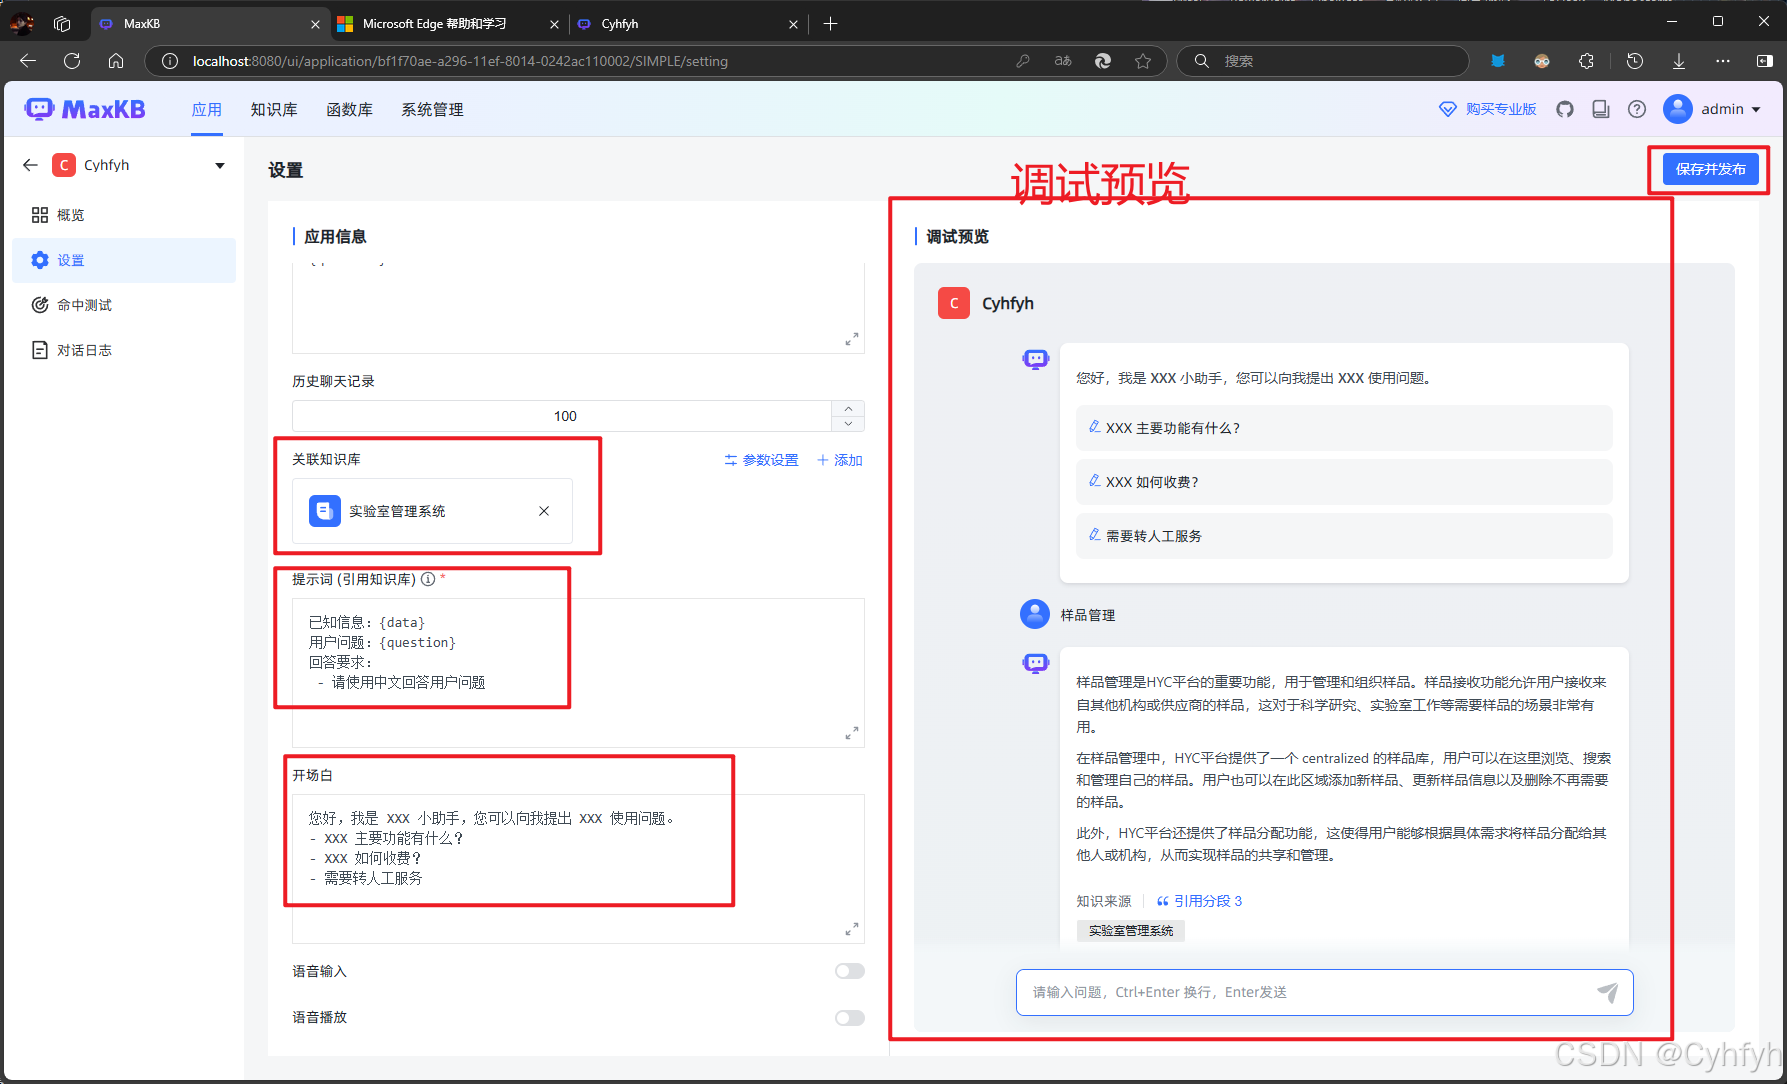
Task: Click the chat question input field
Action: pyautogui.click(x=1305, y=992)
